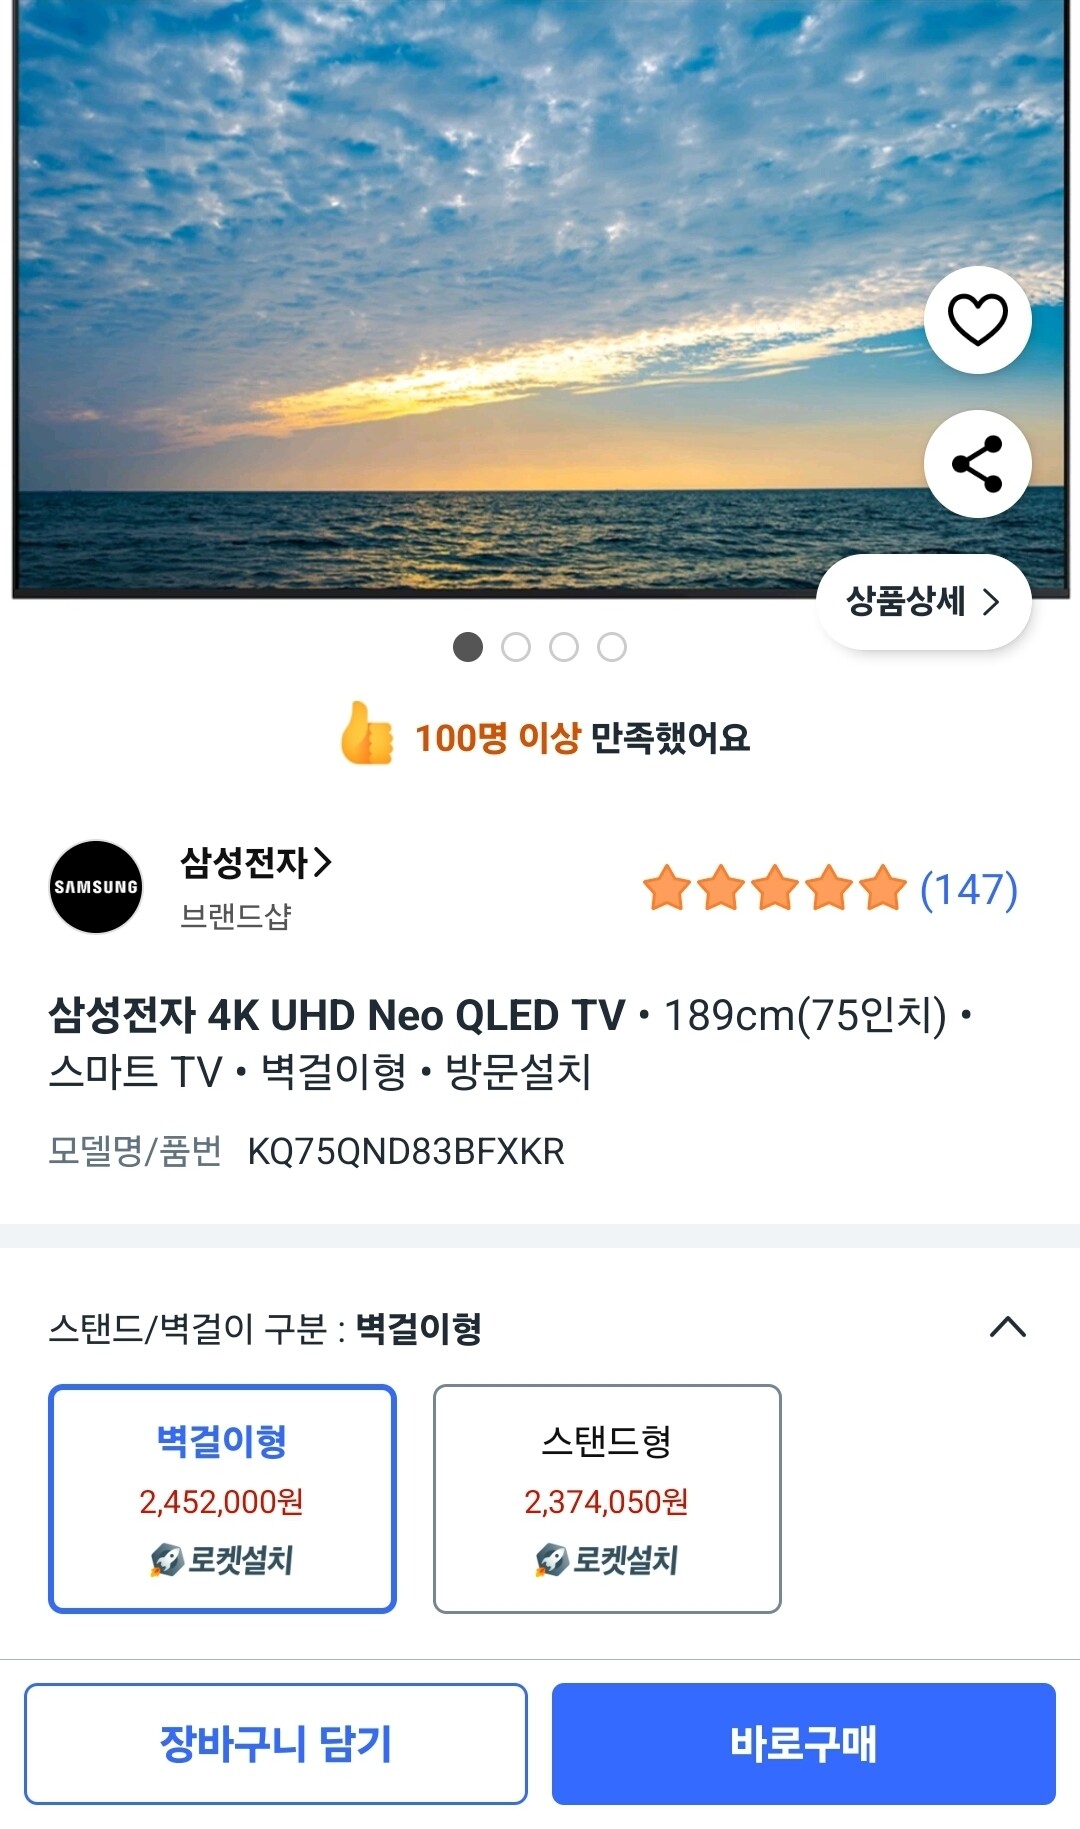1080x1829 pixels.
Task: Click the rocket icon under 벽걸이형
Action: (166, 1560)
